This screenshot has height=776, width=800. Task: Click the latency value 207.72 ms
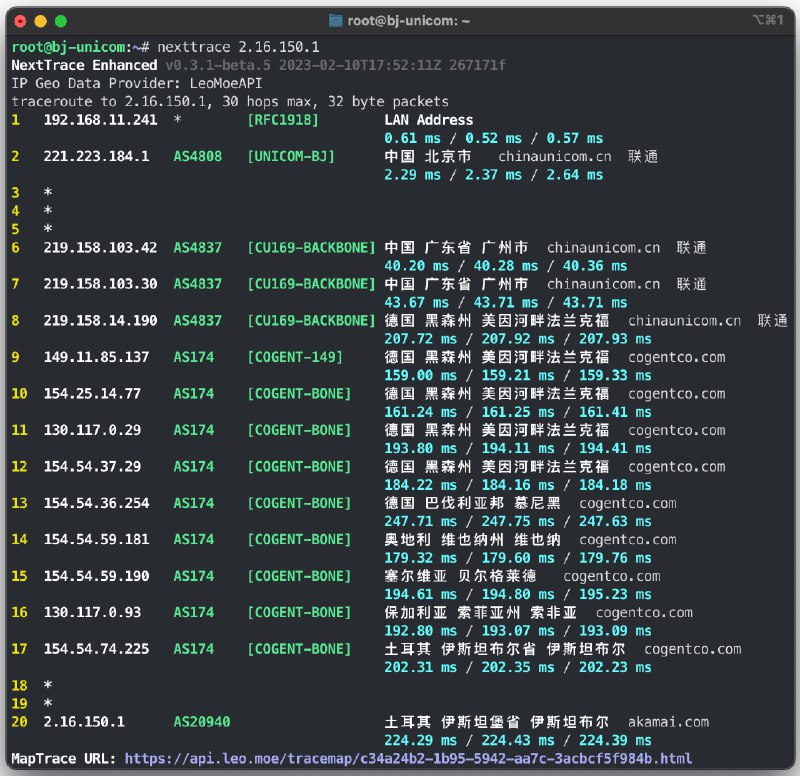(x=420, y=339)
